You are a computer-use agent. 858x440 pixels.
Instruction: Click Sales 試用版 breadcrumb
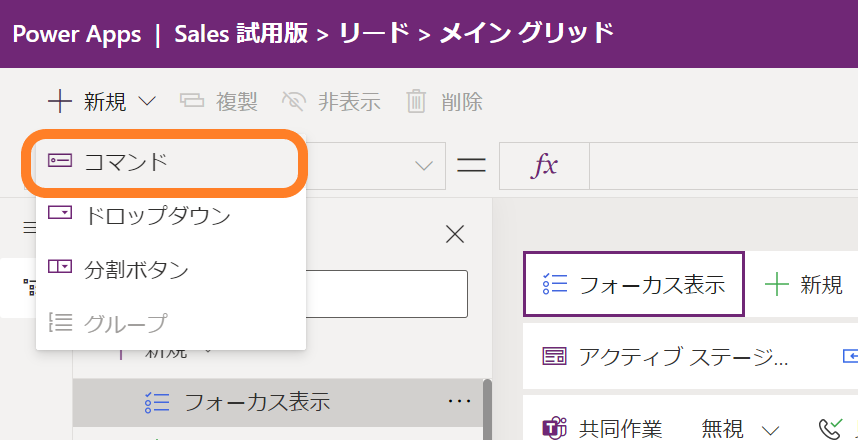click(x=241, y=34)
